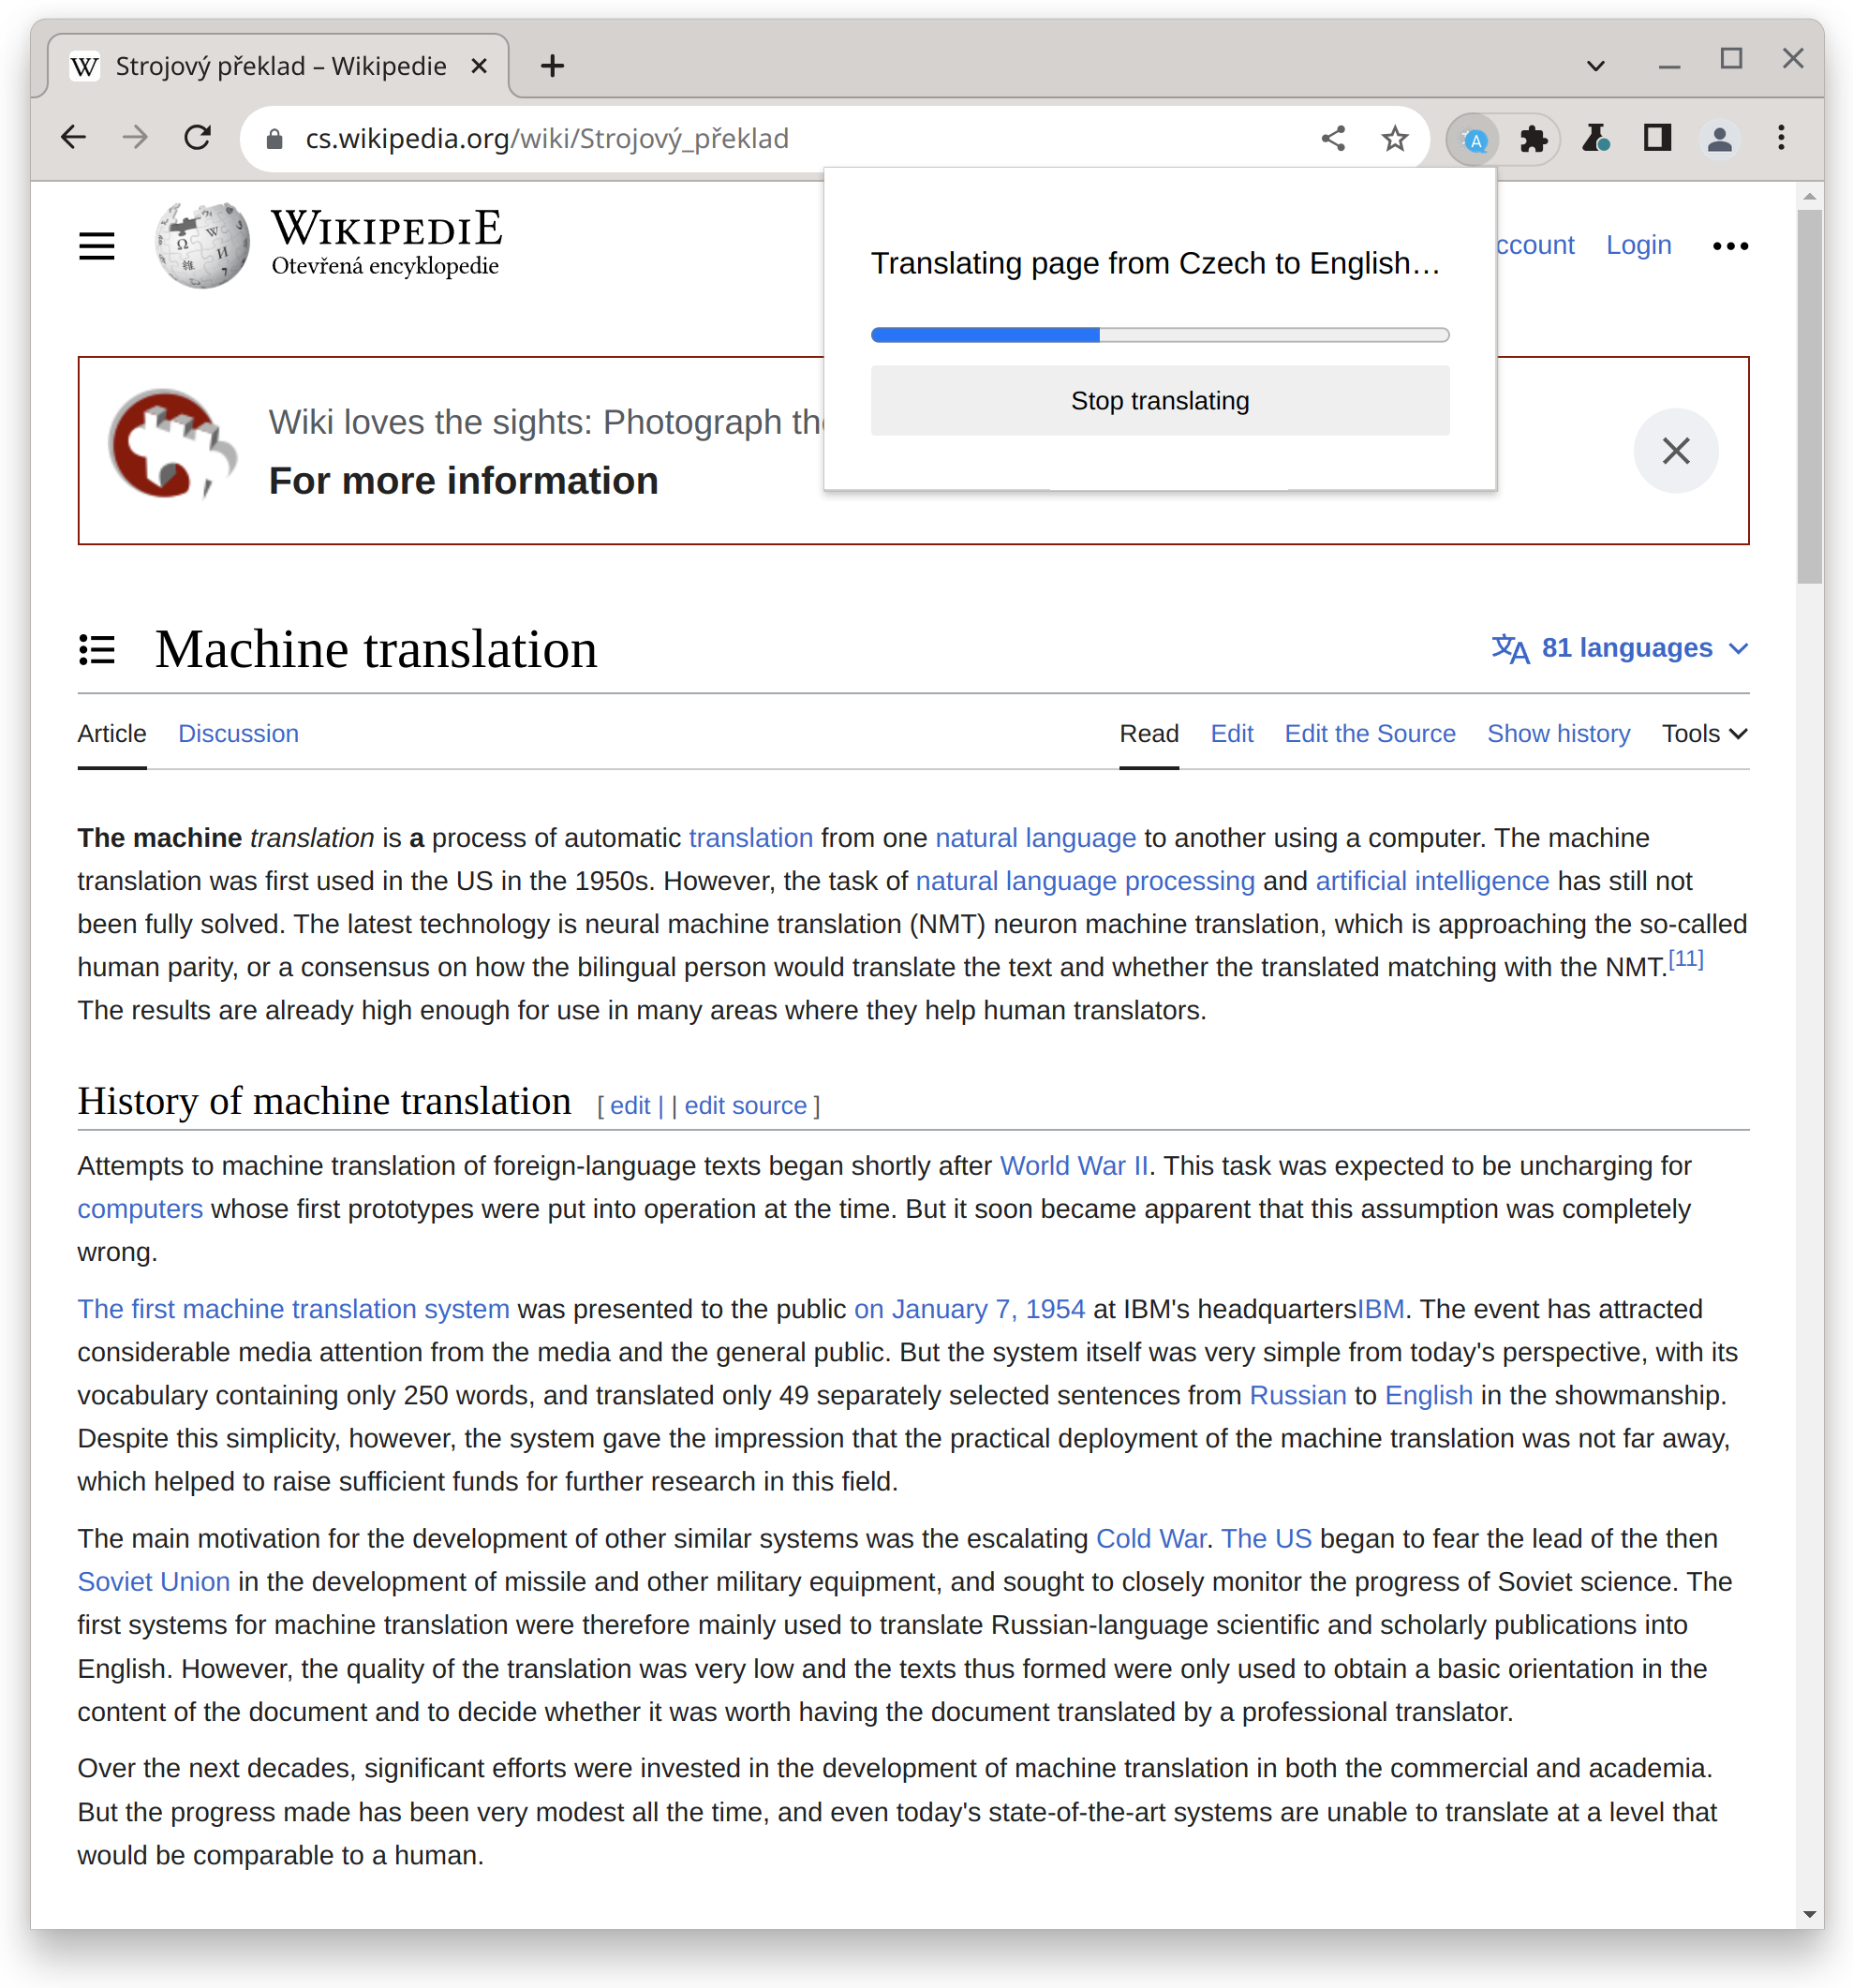Image resolution: width=1853 pixels, height=1988 pixels.
Task: Select the Edit the Source tab
Action: pyautogui.click(x=1369, y=733)
